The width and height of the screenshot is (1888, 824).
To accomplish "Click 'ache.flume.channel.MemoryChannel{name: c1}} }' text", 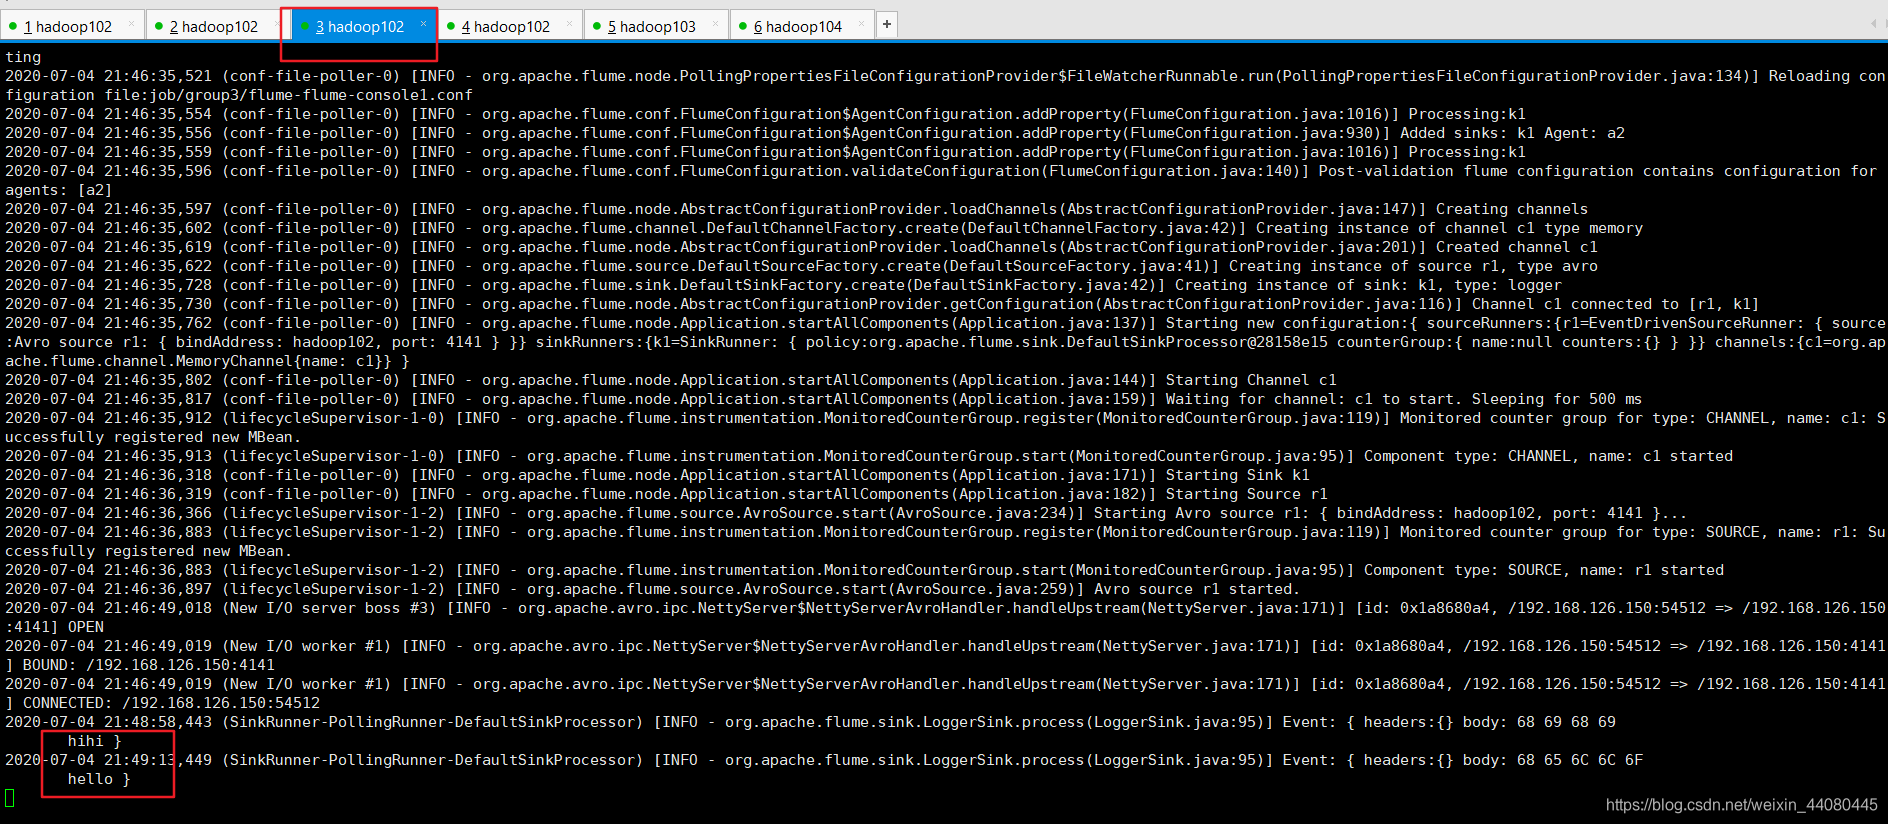I will pos(207,361).
